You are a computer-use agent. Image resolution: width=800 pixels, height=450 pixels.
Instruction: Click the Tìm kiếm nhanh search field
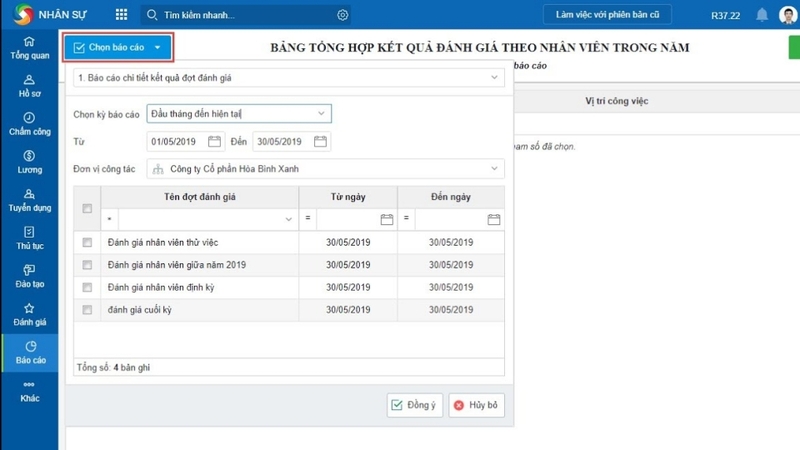tap(247, 15)
